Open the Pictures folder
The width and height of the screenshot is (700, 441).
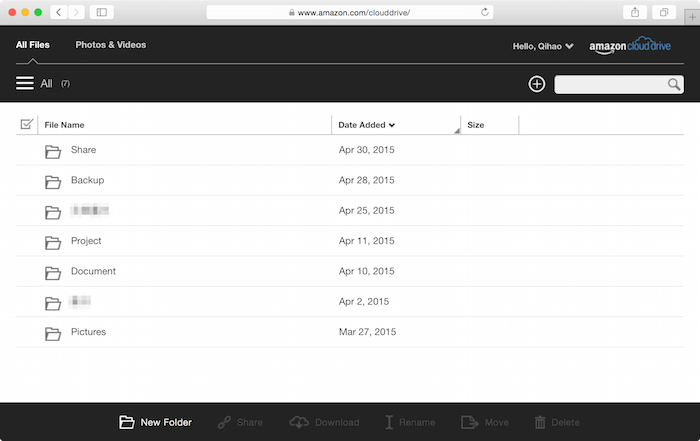tap(88, 332)
